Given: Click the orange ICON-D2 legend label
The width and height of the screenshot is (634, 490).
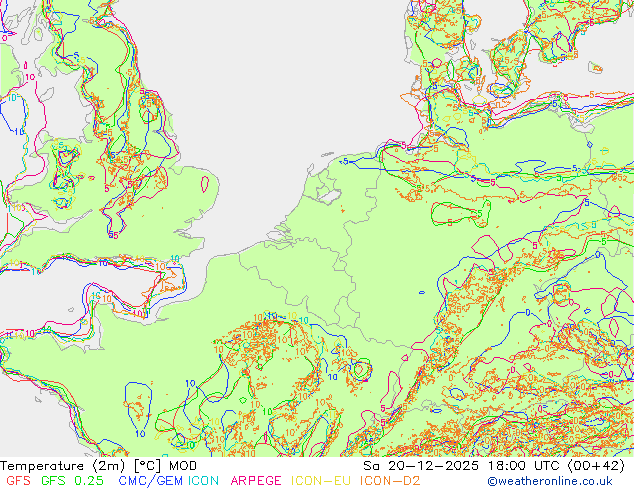Looking at the screenshot, I should [390, 481].
